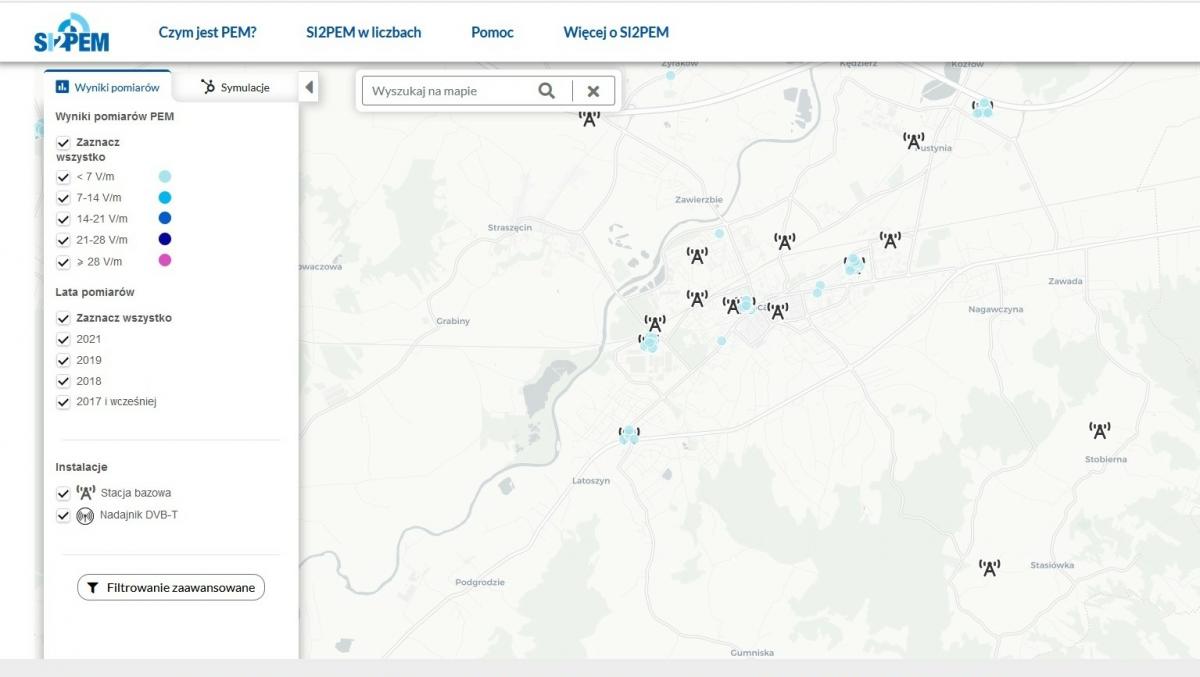
Task: Toggle Zaznacz wszystko under Lata pomiarów
Action: tap(63, 318)
